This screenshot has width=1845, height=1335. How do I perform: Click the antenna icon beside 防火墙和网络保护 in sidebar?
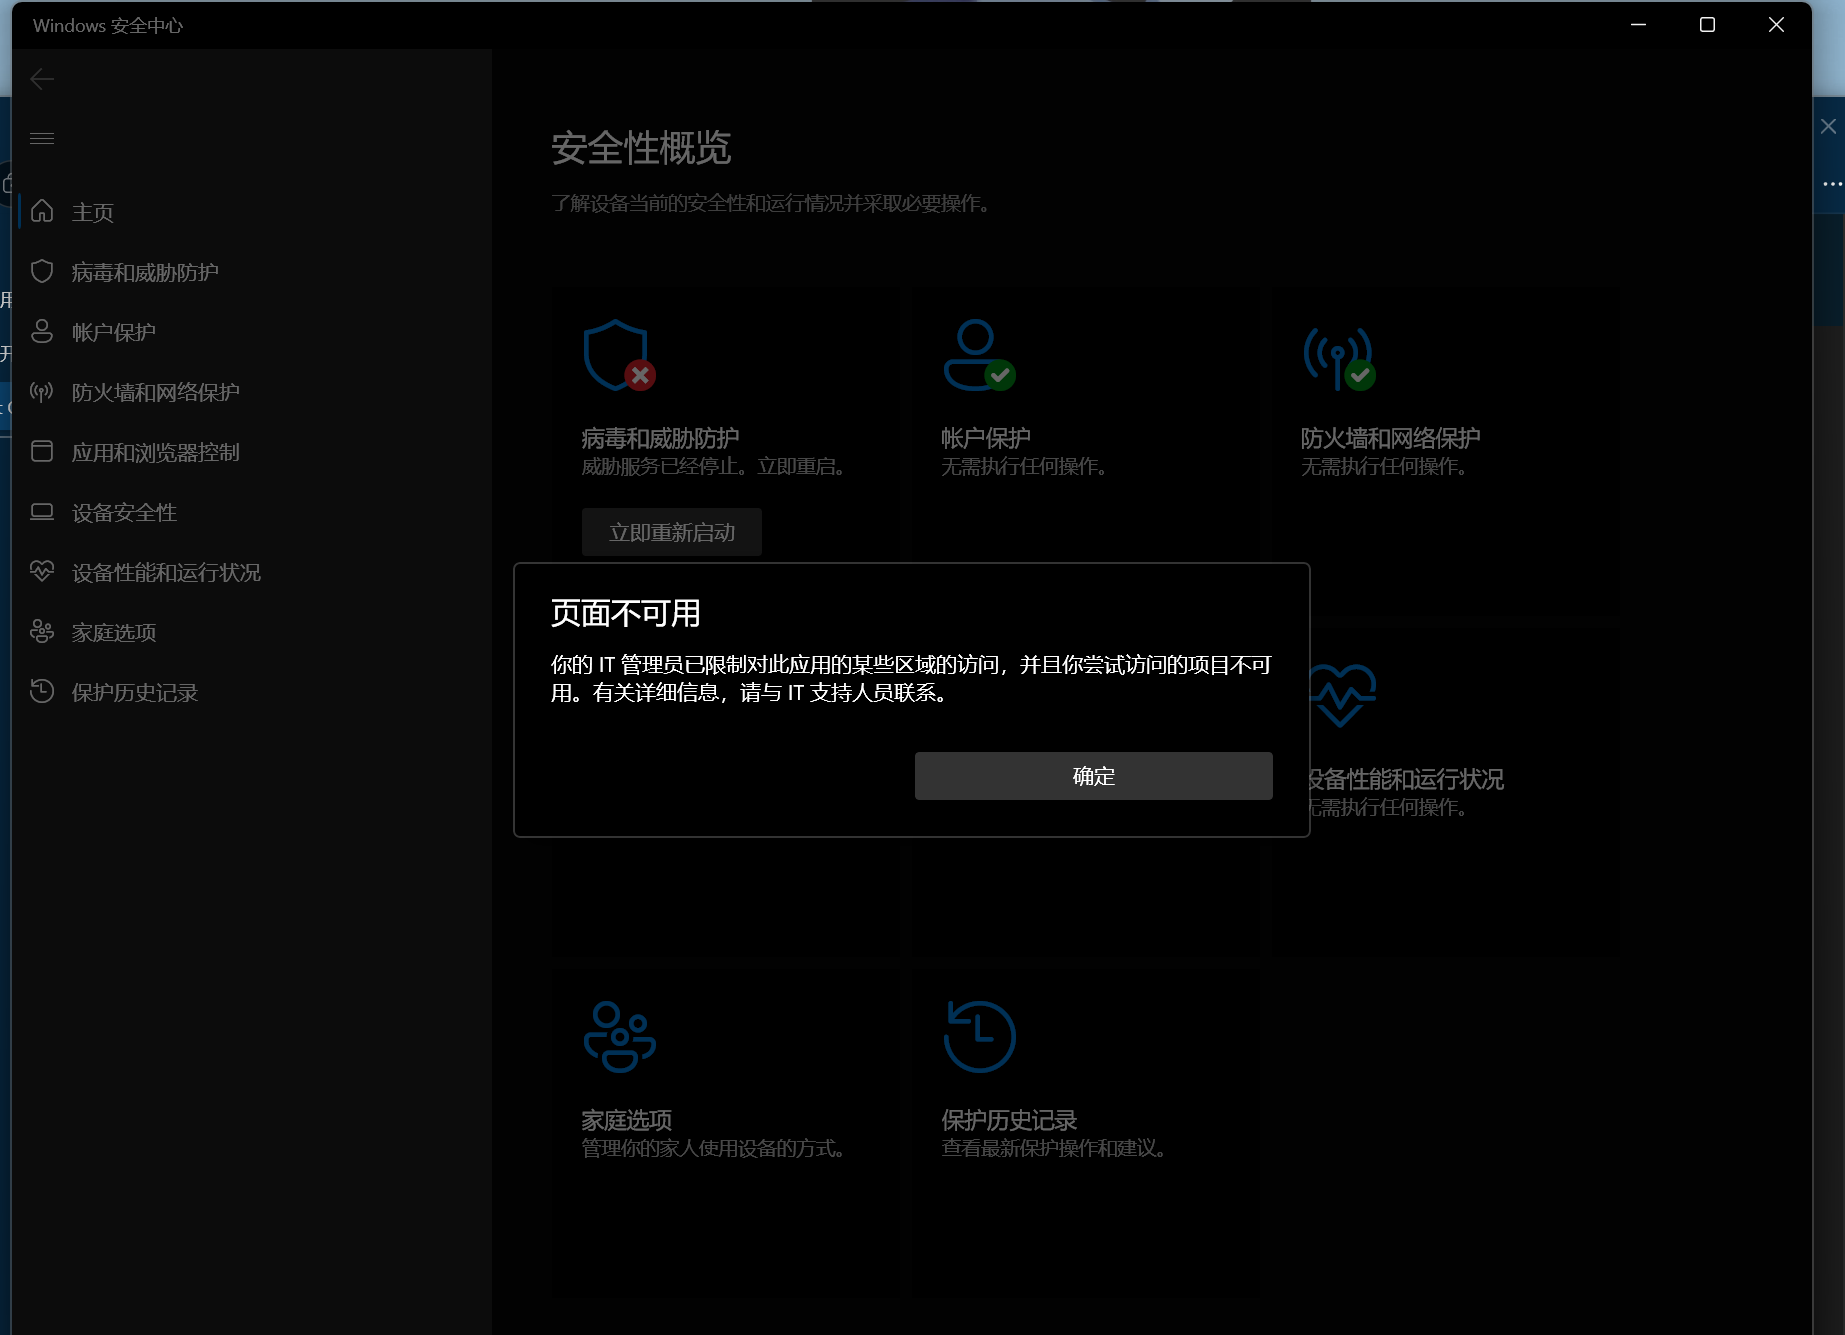[x=42, y=391]
